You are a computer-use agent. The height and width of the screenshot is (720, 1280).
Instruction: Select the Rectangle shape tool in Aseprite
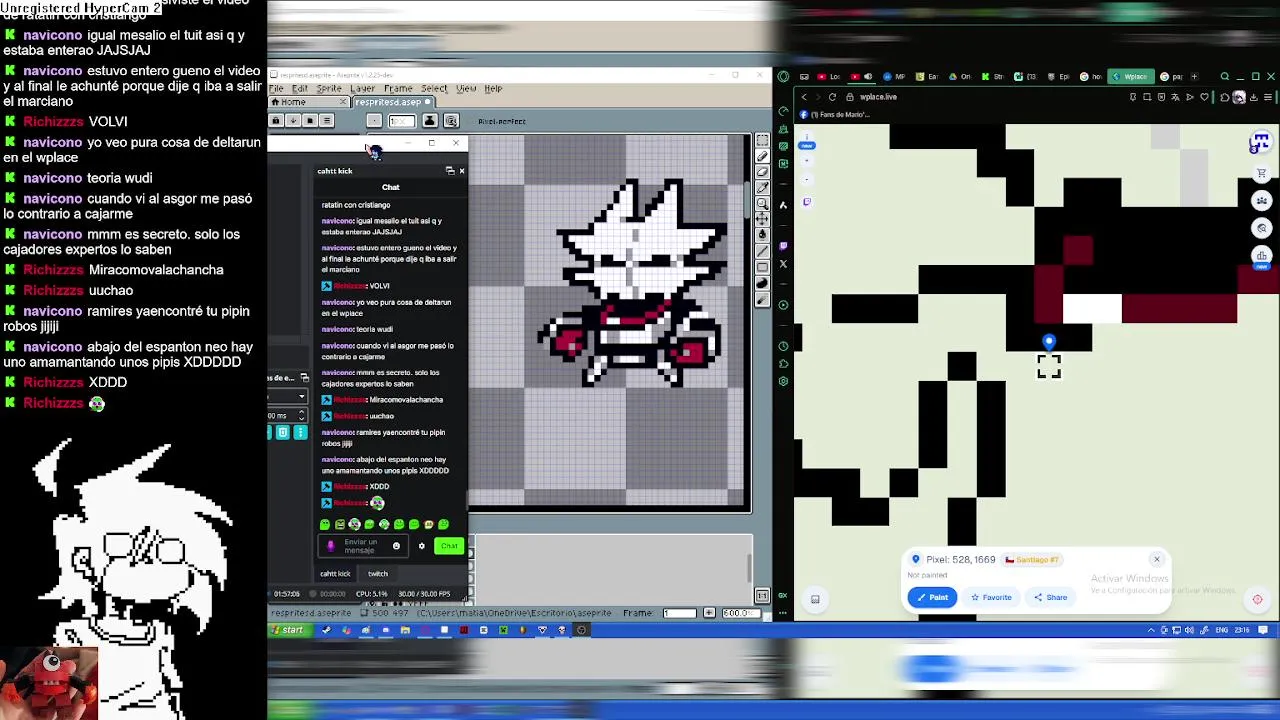[762, 267]
